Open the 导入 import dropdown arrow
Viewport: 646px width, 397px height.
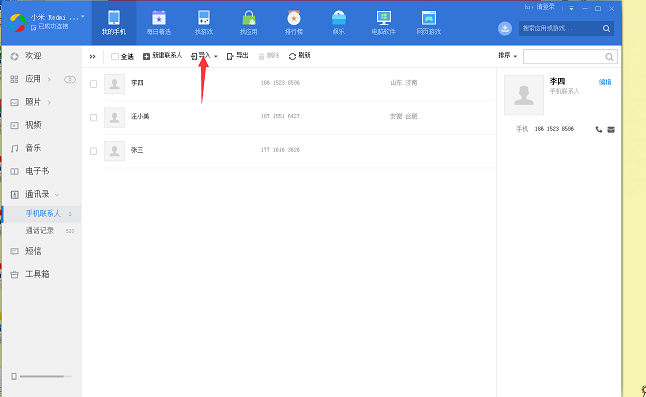pyautogui.click(x=215, y=56)
